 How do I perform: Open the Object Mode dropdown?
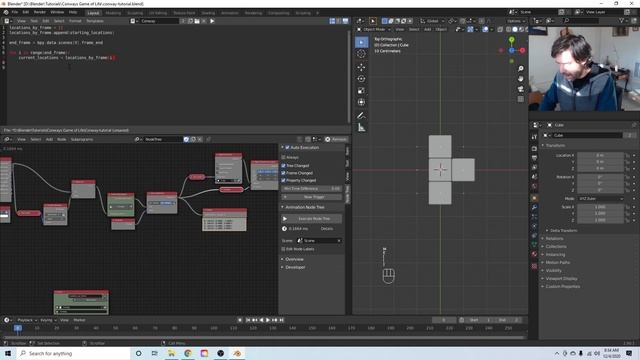[x=373, y=29]
